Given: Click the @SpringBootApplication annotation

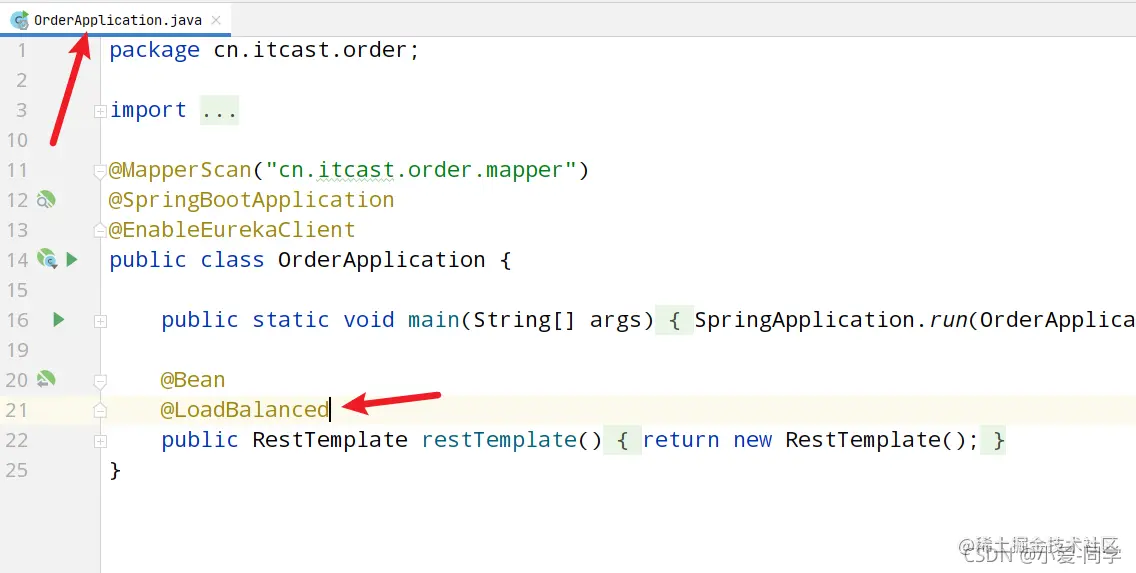Looking at the screenshot, I should point(251,200).
